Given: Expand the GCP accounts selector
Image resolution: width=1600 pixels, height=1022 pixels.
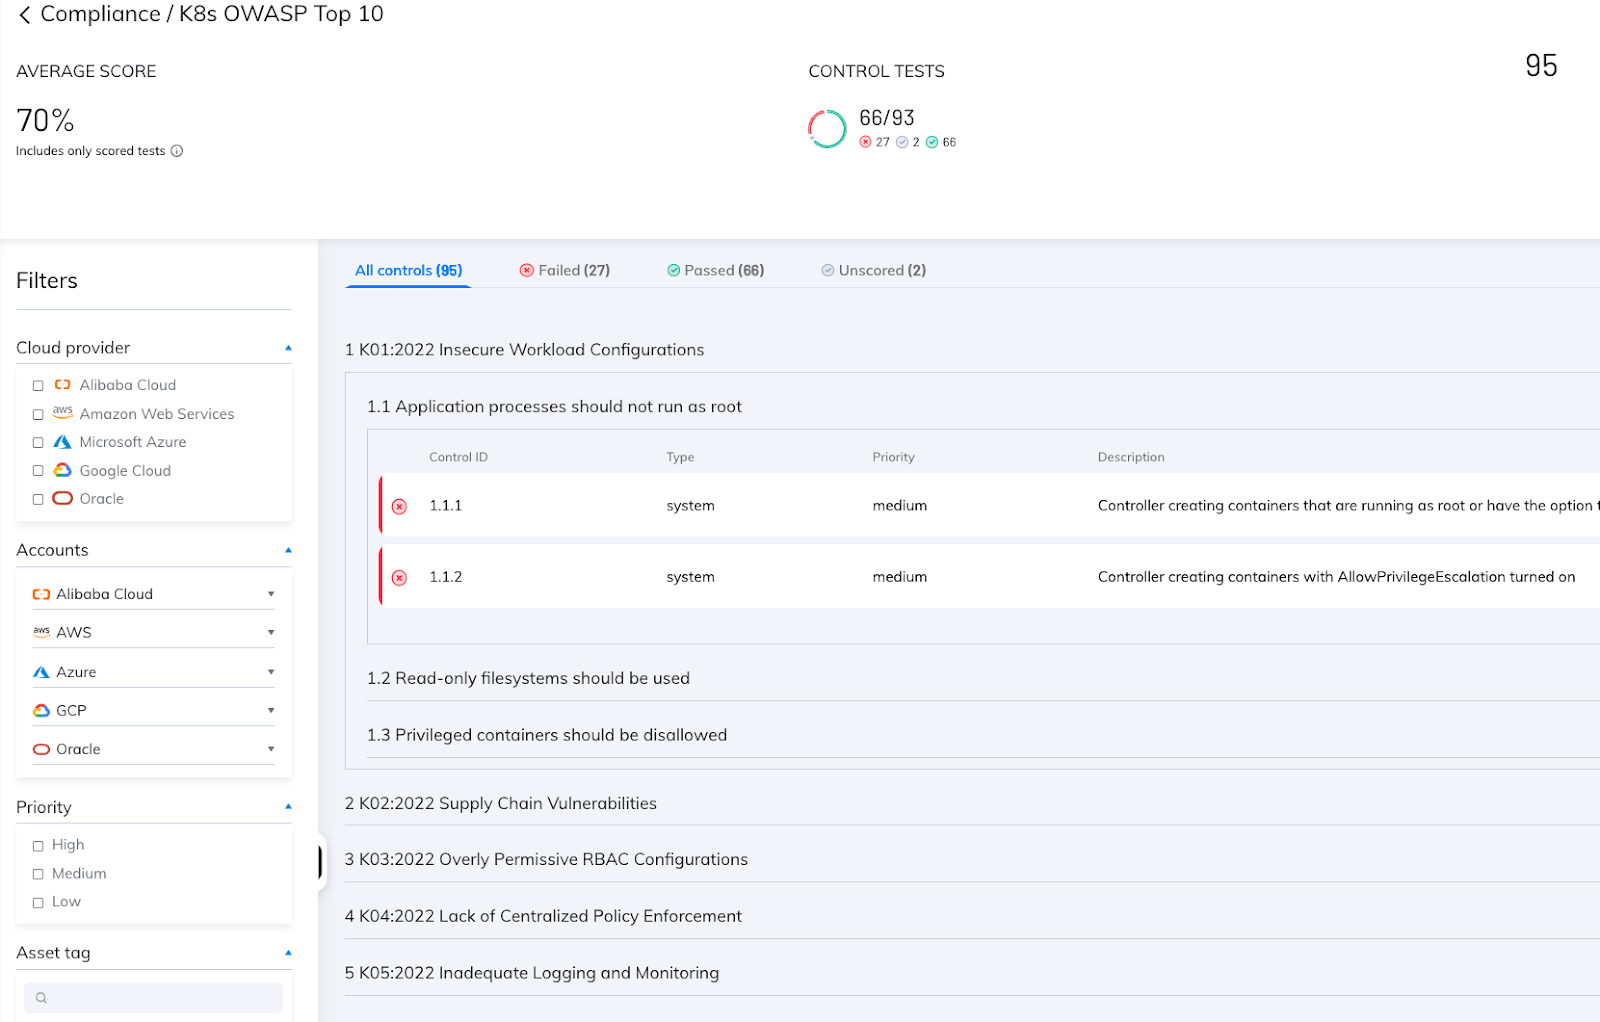Looking at the screenshot, I should 270,710.
